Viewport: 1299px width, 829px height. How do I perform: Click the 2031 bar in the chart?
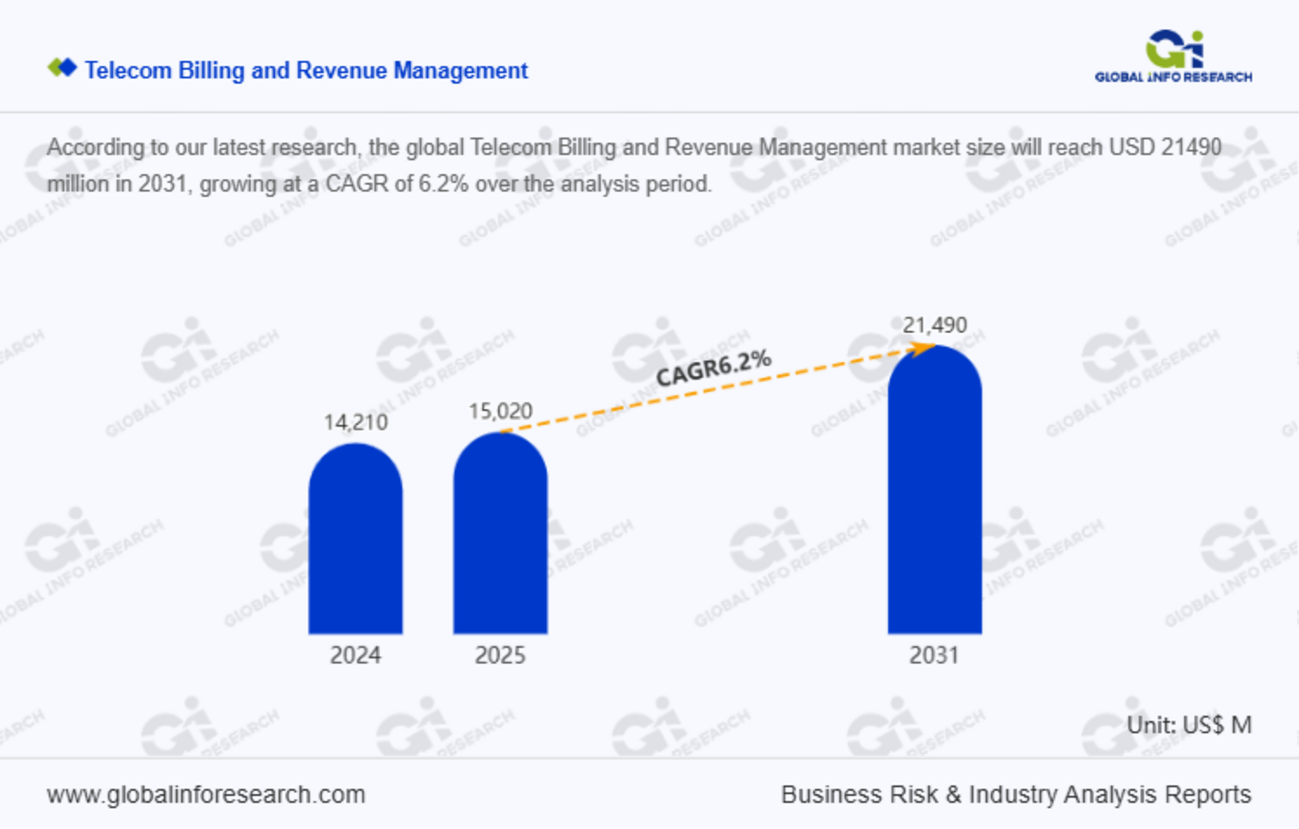(x=935, y=489)
